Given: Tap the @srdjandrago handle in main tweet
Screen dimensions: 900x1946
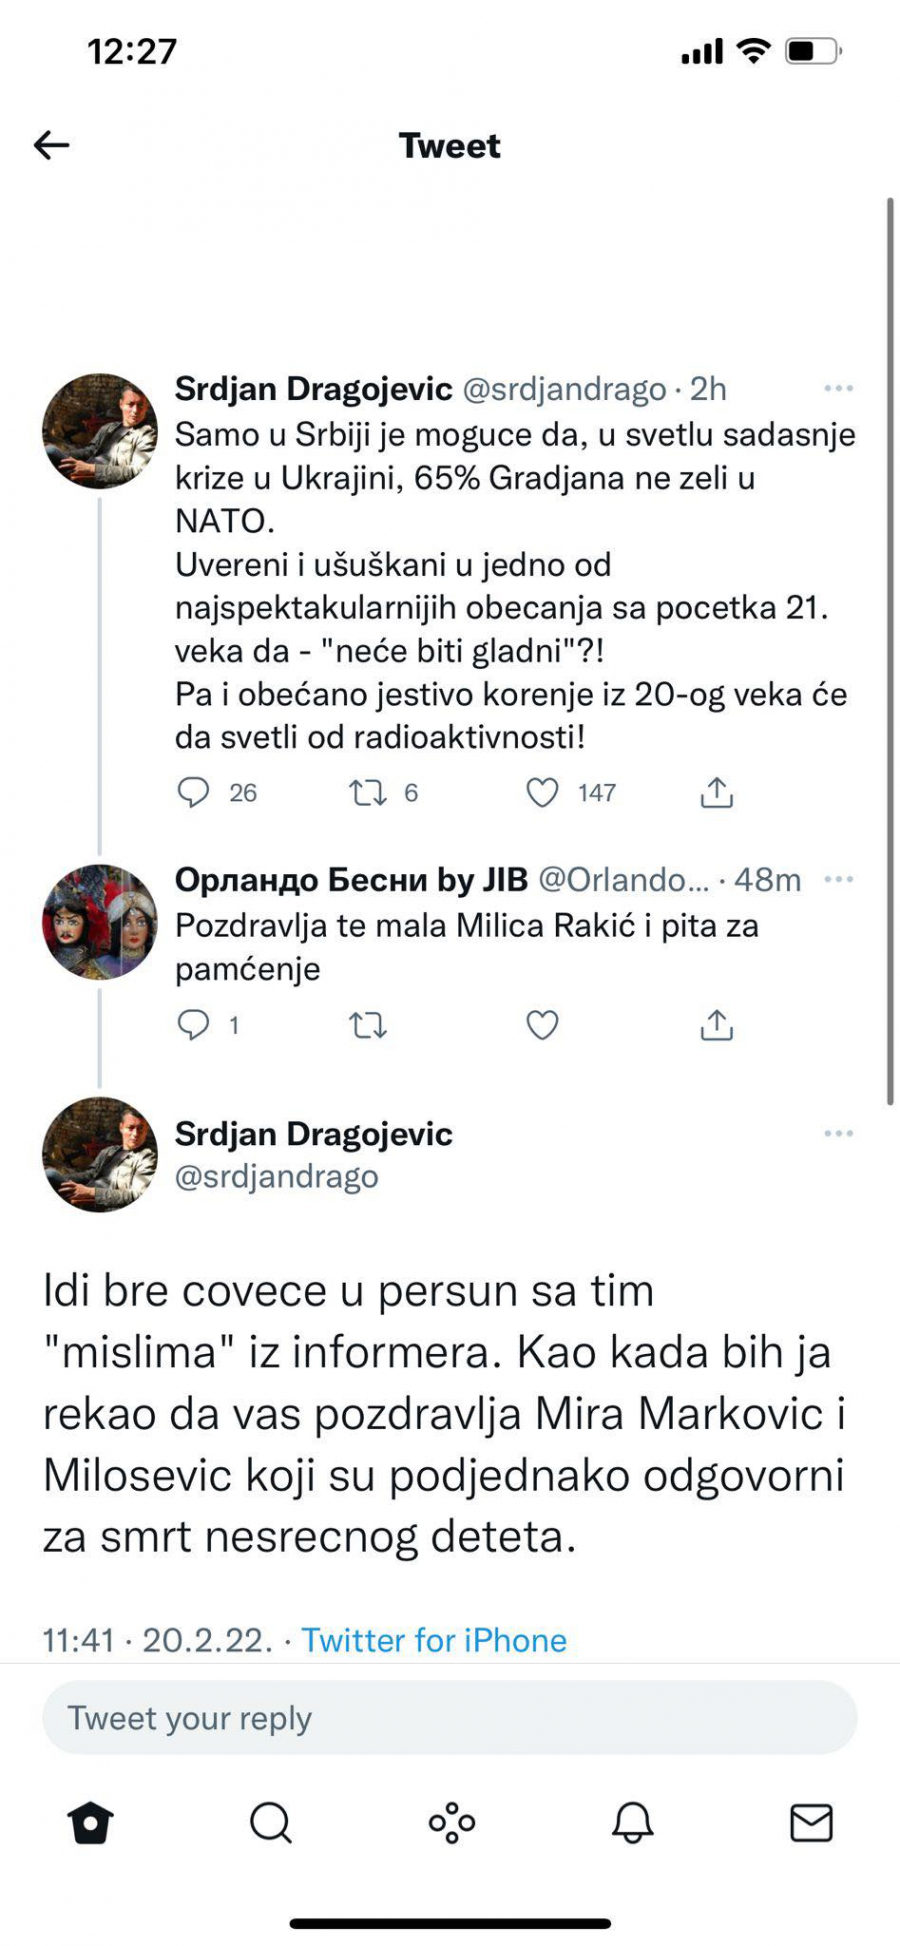Looking at the screenshot, I should tap(277, 1176).
